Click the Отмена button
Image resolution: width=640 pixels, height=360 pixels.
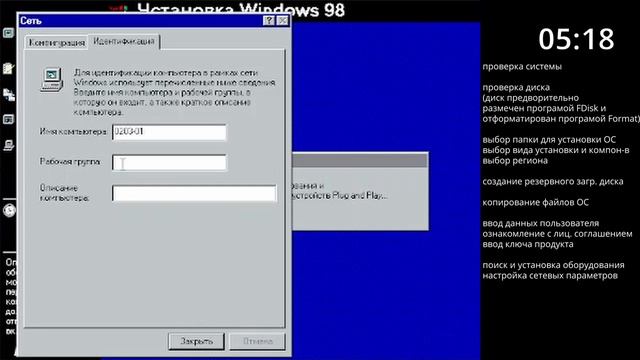[258, 341]
